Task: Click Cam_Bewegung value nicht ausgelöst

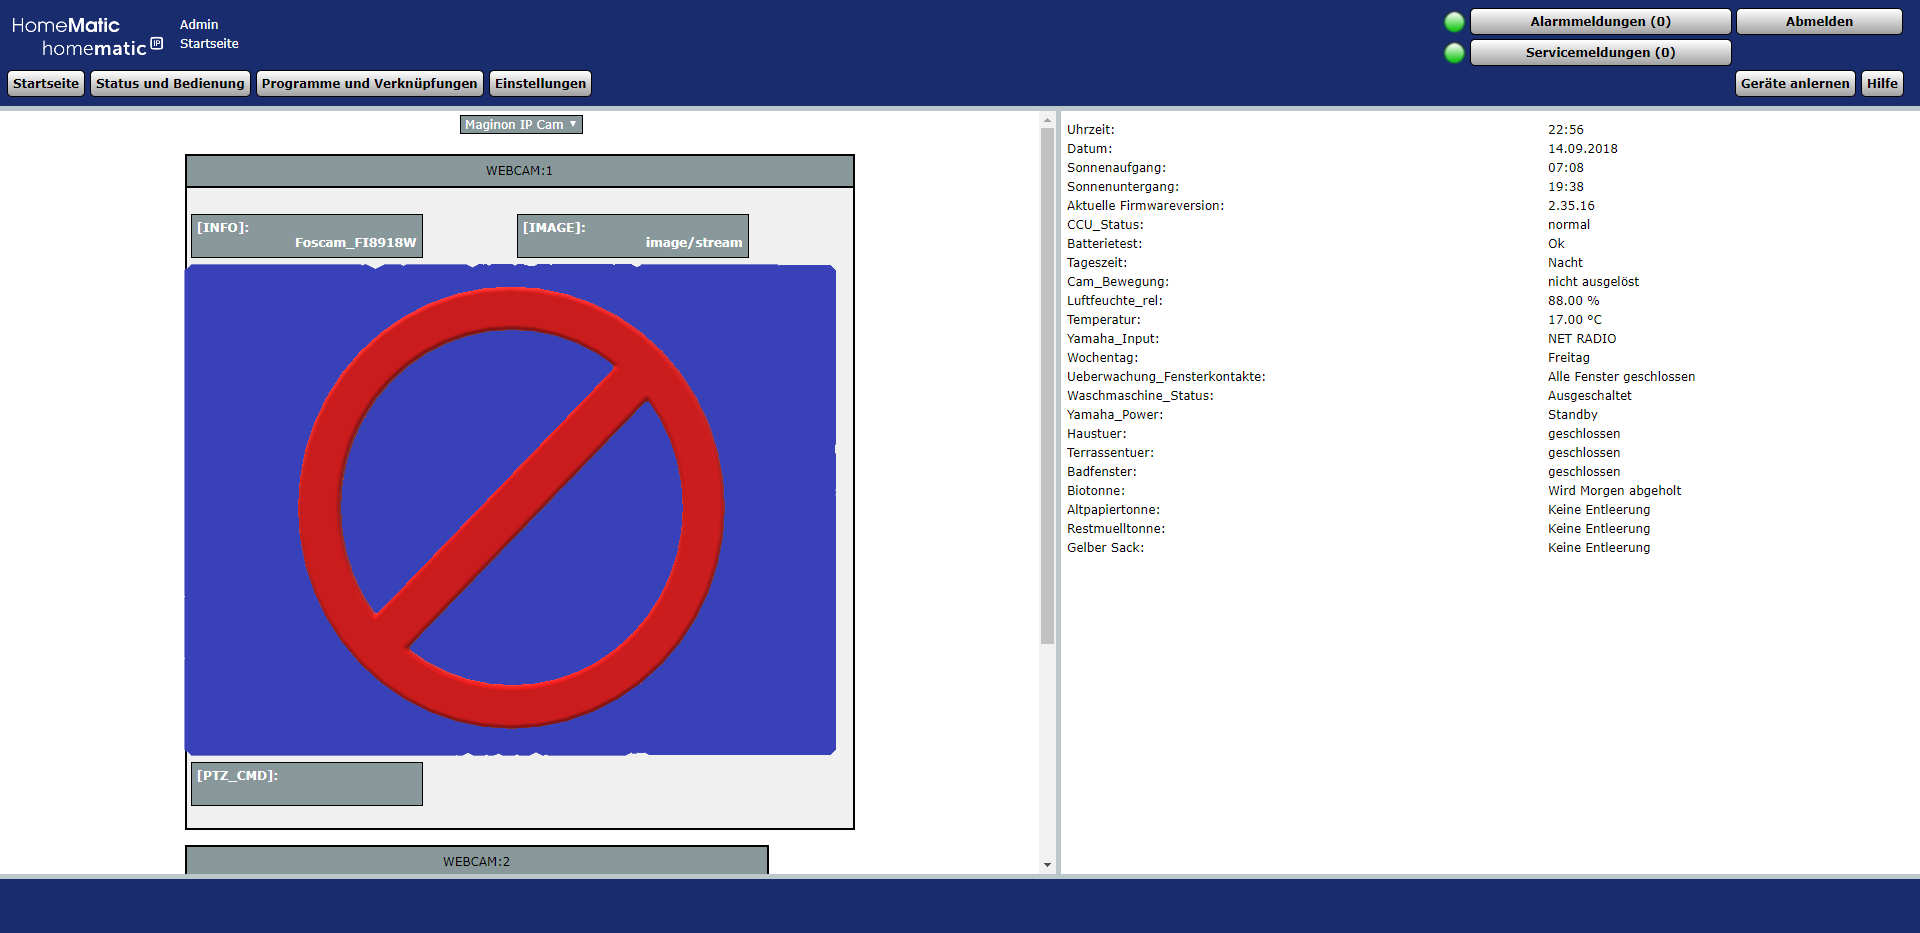Action: [x=1593, y=282]
